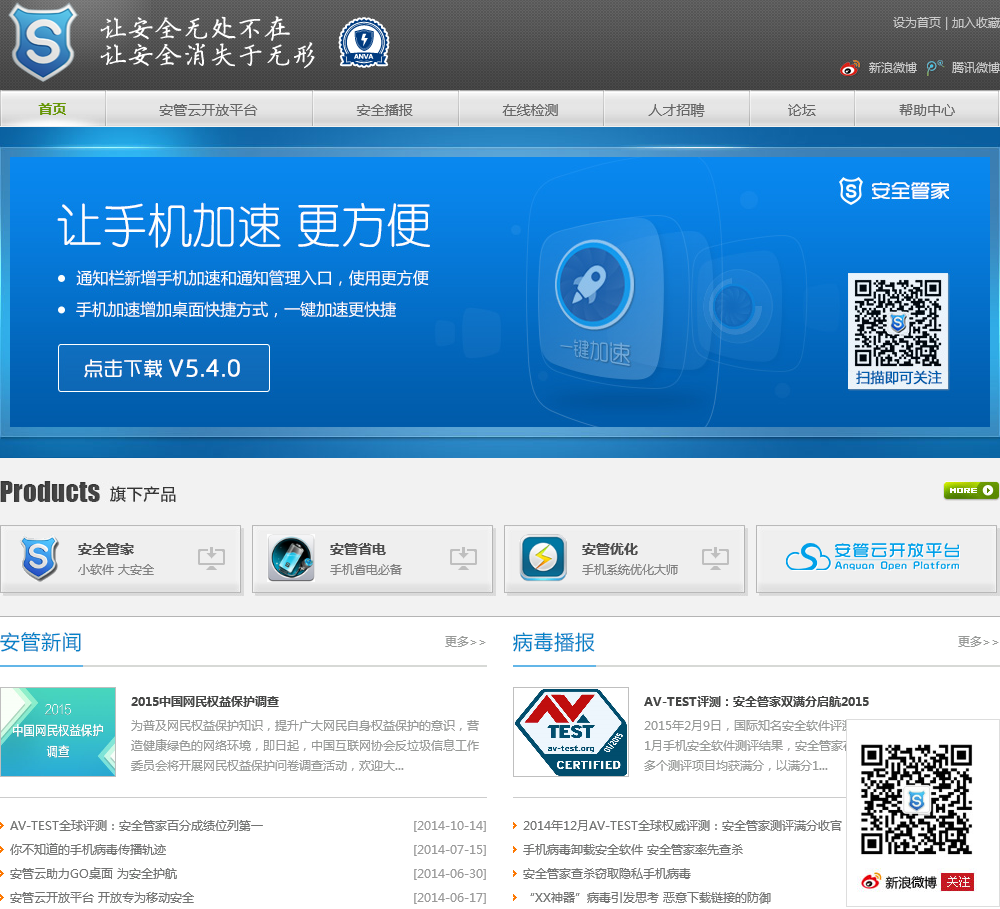Click 设为首页 link
The image size is (1000, 909).
(x=916, y=23)
